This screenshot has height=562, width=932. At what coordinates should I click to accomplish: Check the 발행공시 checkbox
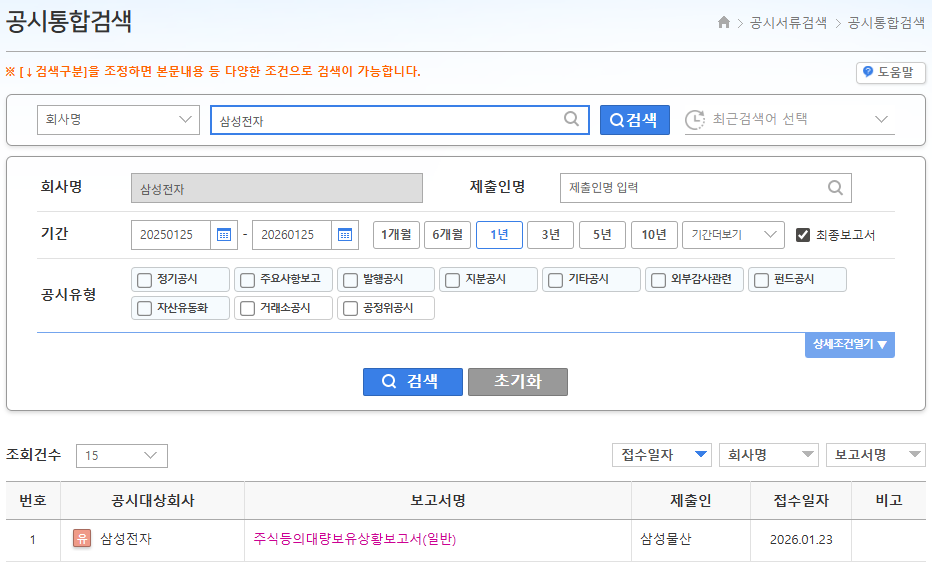pos(351,280)
